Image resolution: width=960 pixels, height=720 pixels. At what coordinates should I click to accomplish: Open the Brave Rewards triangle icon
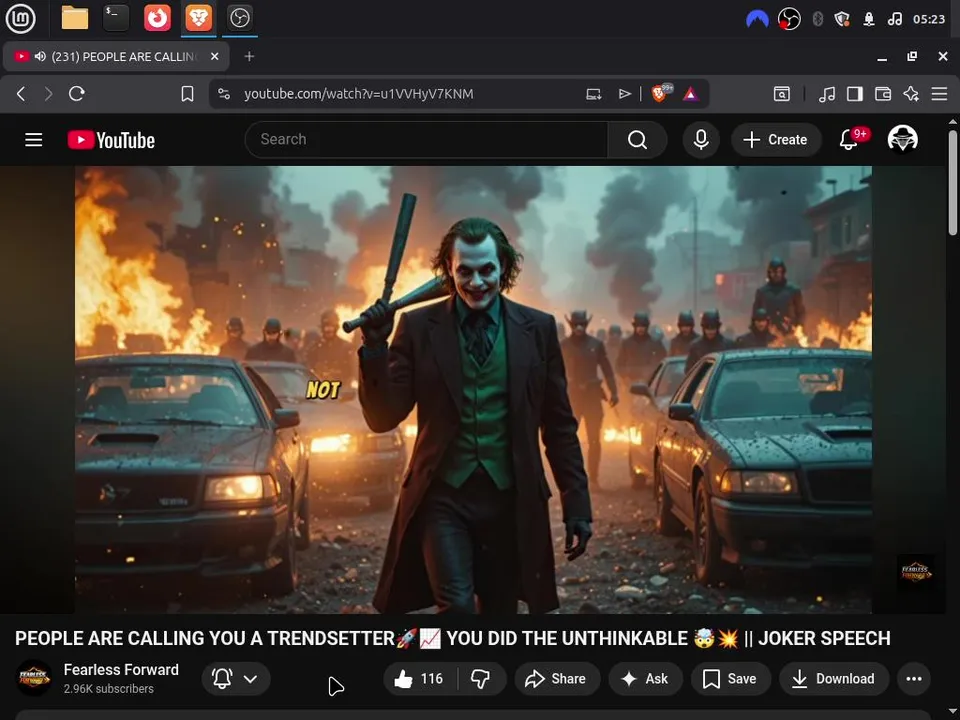click(691, 94)
